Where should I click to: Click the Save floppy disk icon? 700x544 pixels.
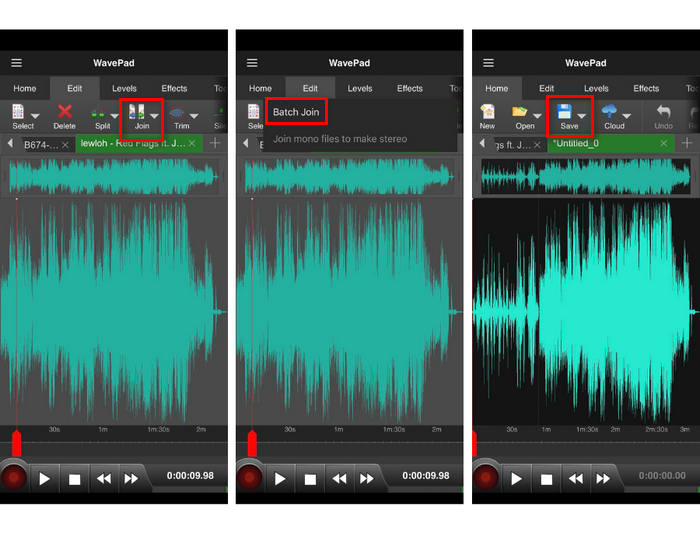point(564,112)
